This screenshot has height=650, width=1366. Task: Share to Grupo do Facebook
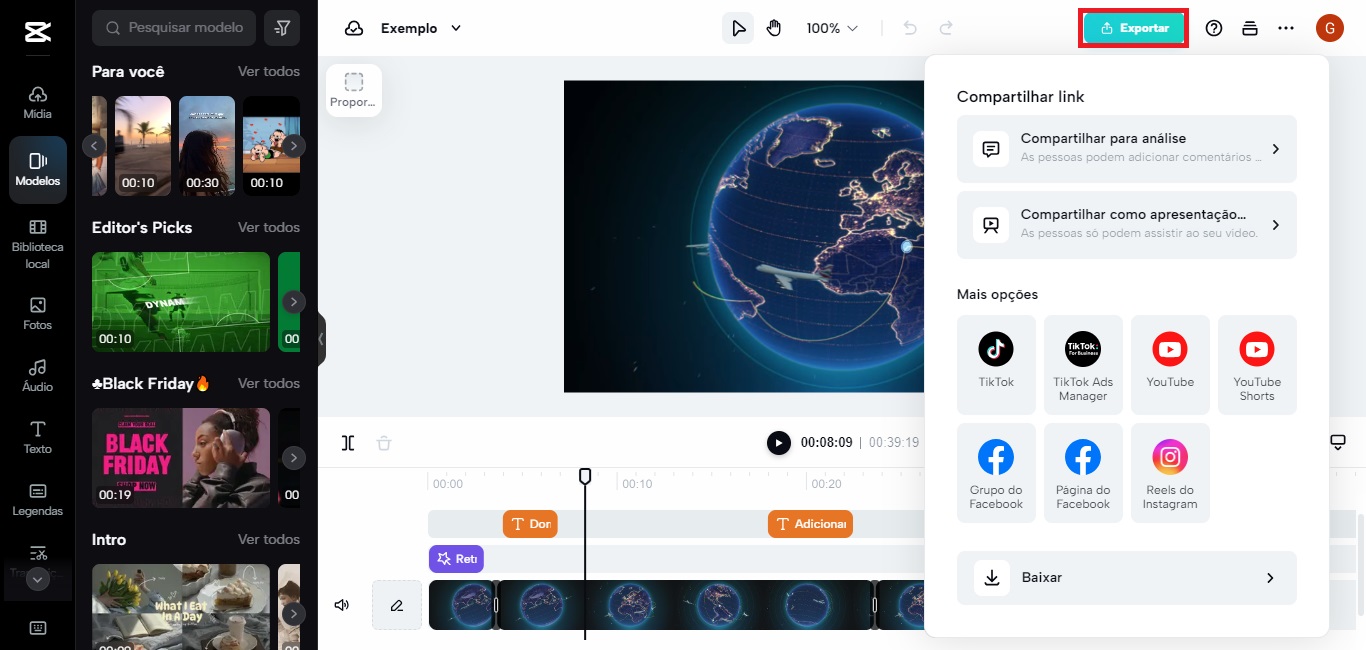[x=996, y=472]
